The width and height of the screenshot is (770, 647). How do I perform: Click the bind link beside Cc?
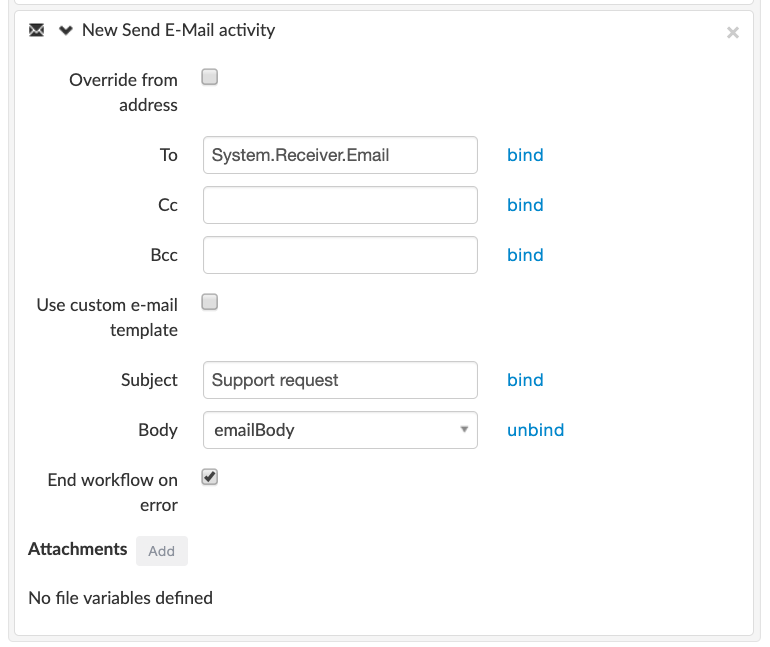point(525,205)
